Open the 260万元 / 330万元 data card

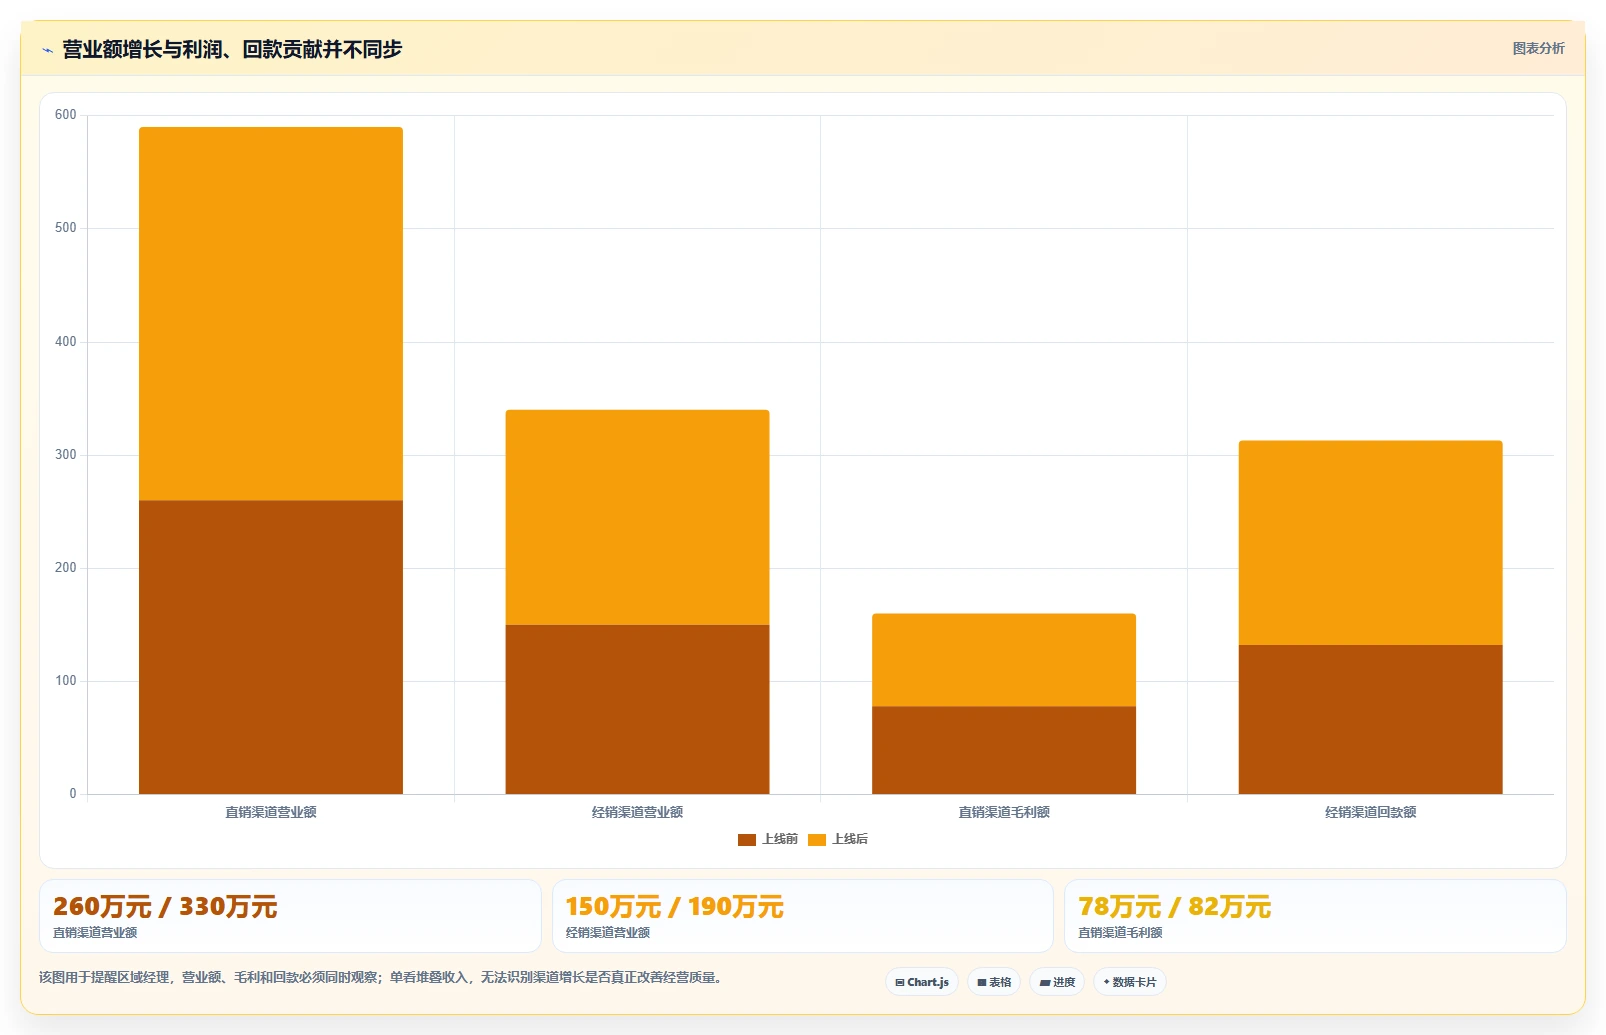[290, 916]
